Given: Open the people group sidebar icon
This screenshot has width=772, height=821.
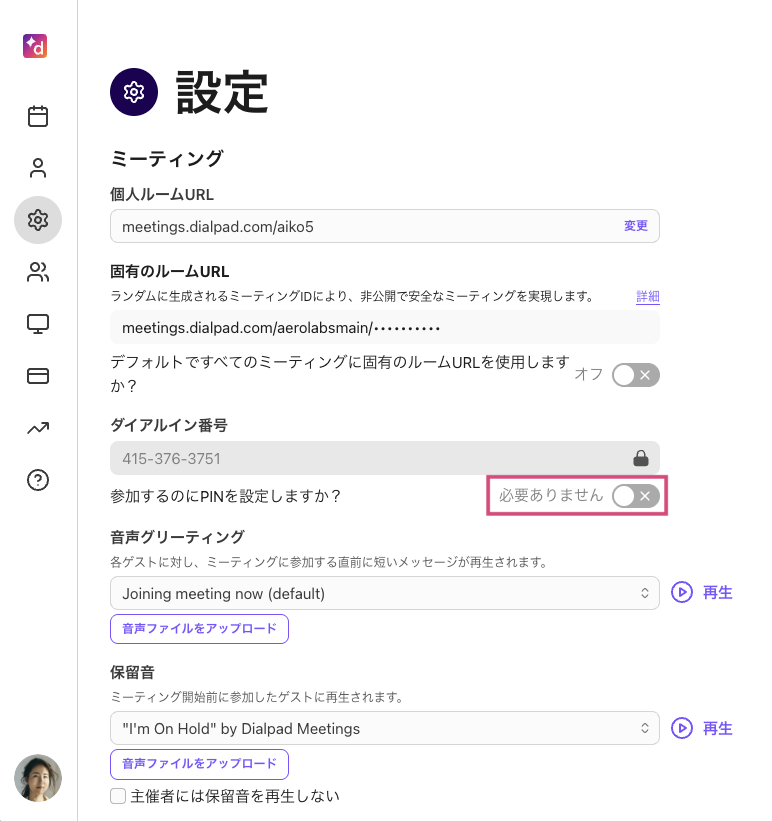Looking at the screenshot, I should [38, 272].
